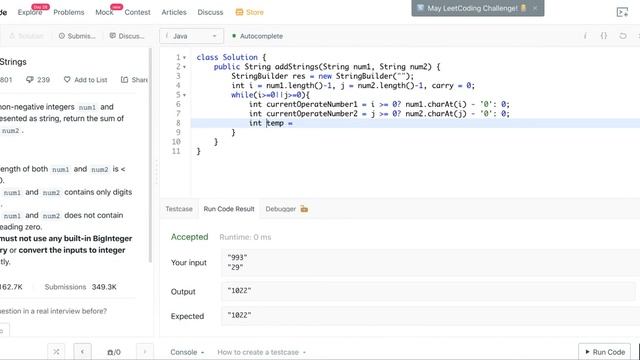Click the lock icon beside Debugger
The height and width of the screenshot is (360, 640).
click(x=304, y=209)
